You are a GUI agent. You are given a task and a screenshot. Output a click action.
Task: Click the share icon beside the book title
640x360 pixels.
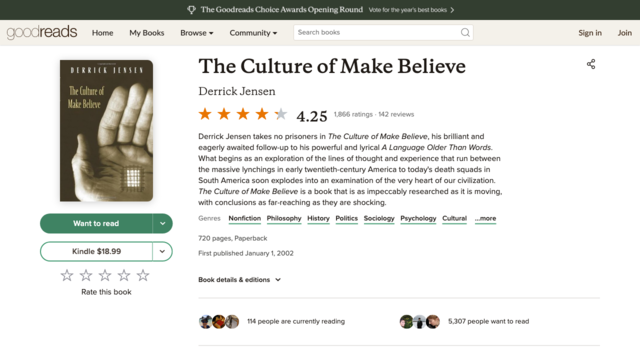click(591, 64)
